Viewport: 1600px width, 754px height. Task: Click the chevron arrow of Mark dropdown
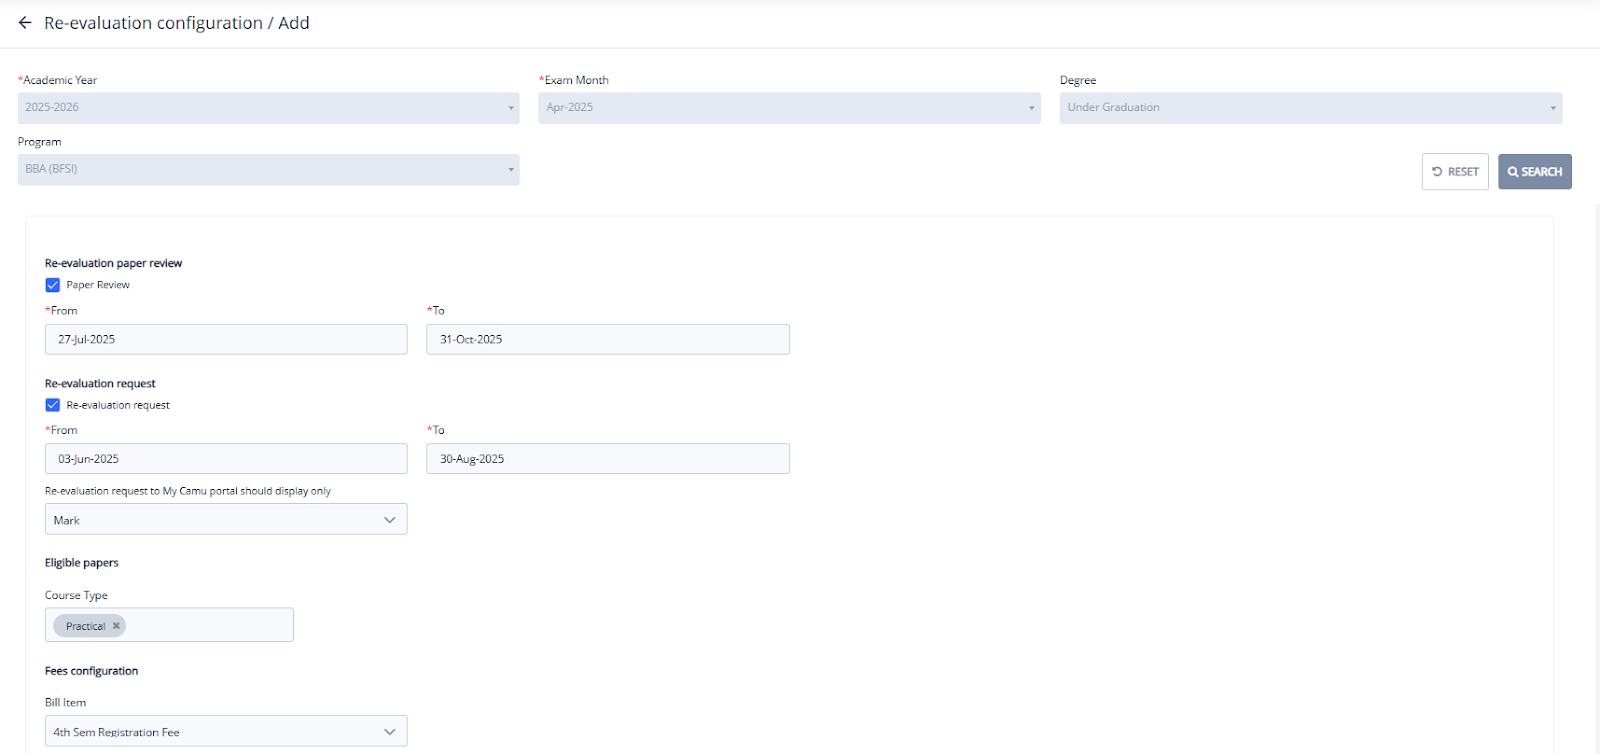[x=390, y=520]
